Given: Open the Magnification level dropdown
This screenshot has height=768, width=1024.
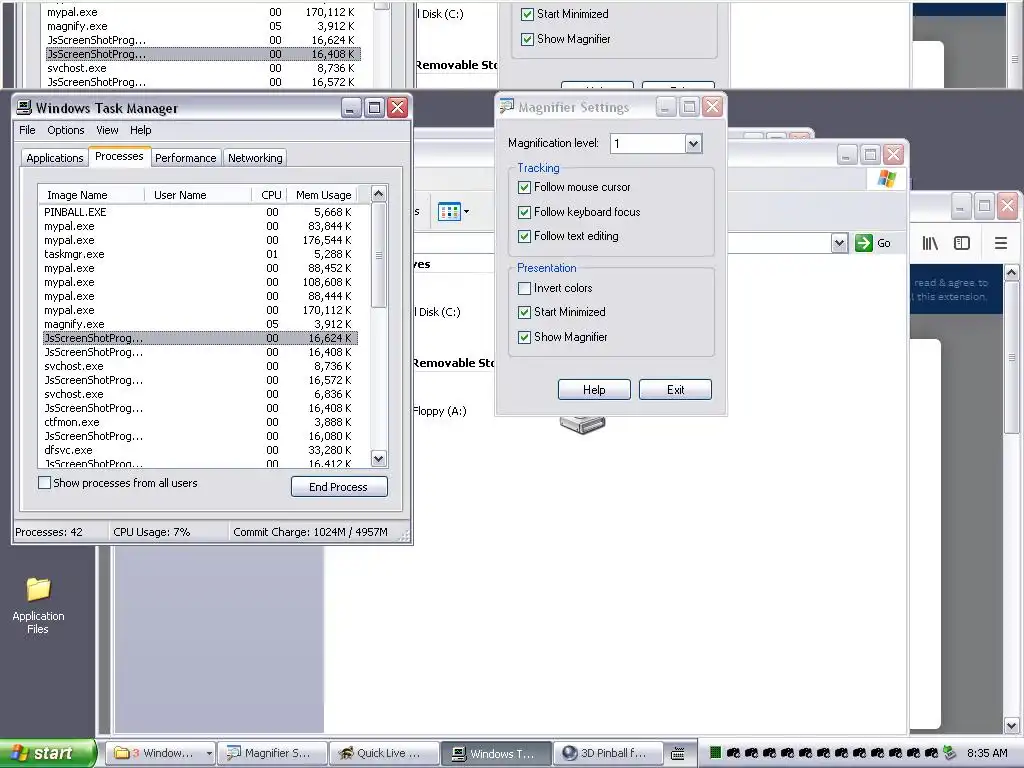Looking at the screenshot, I should [x=693, y=144].
